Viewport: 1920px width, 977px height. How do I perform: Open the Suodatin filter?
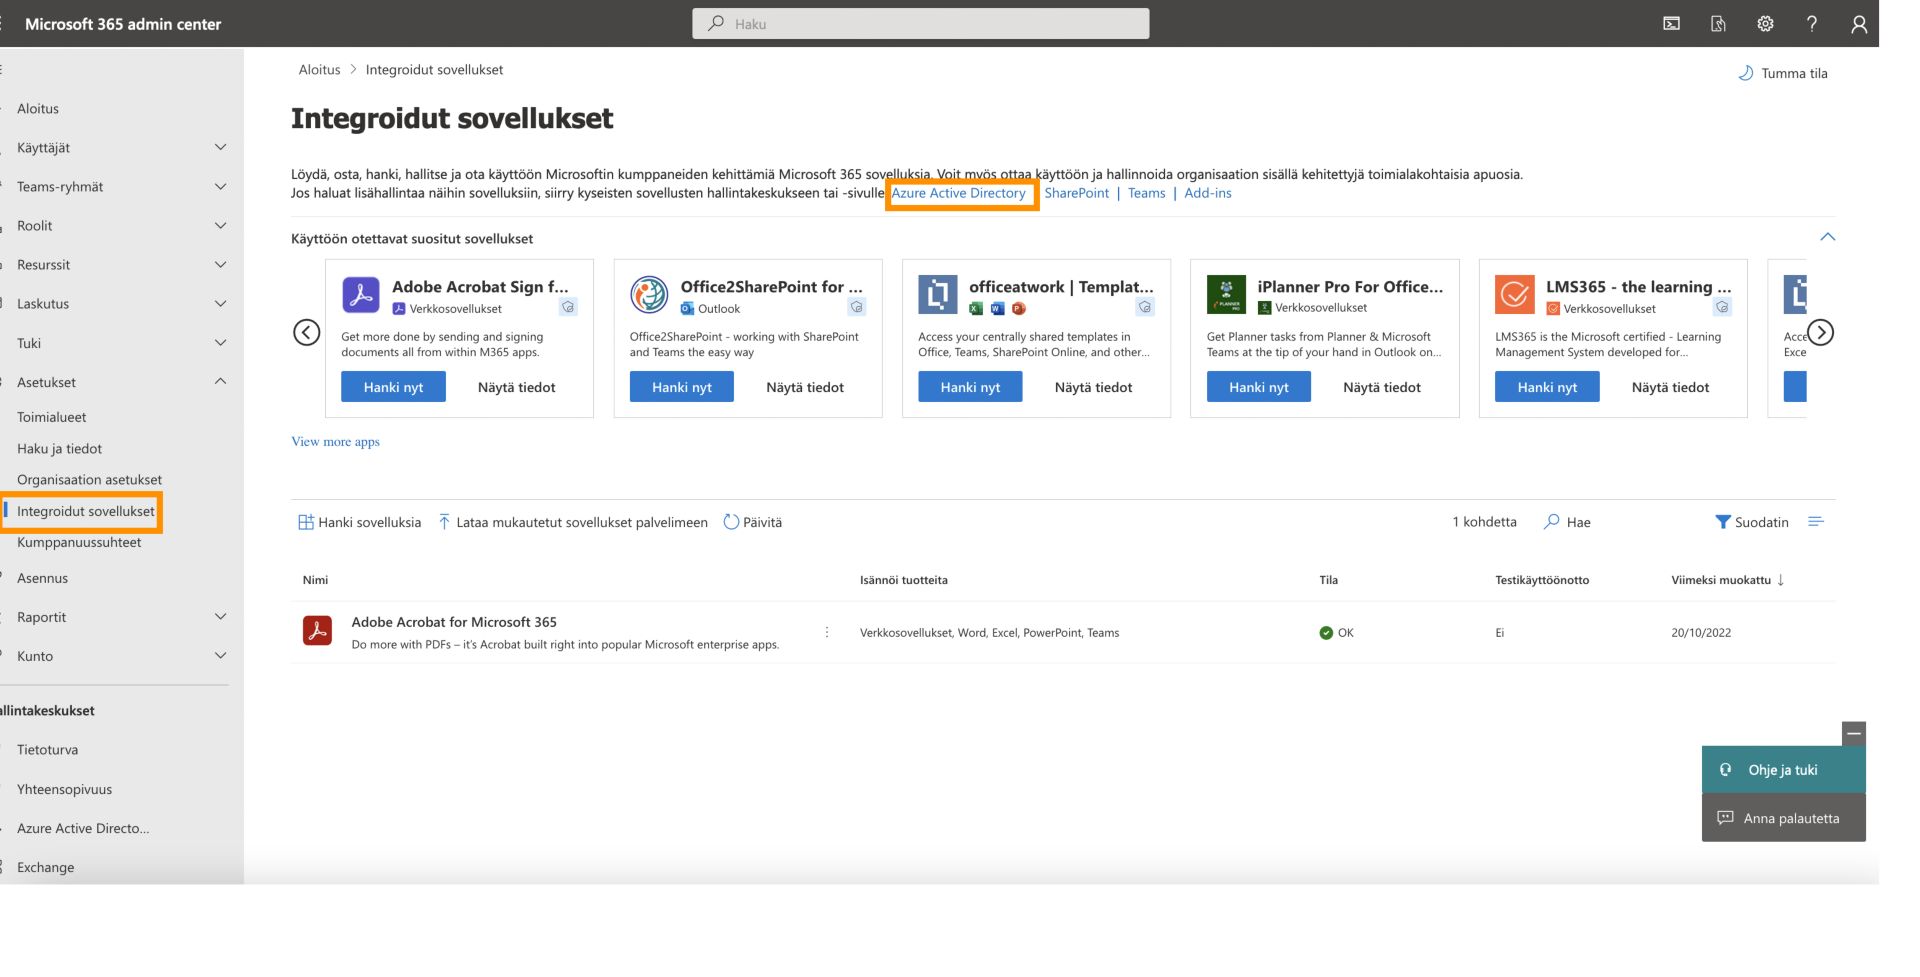1752,522
